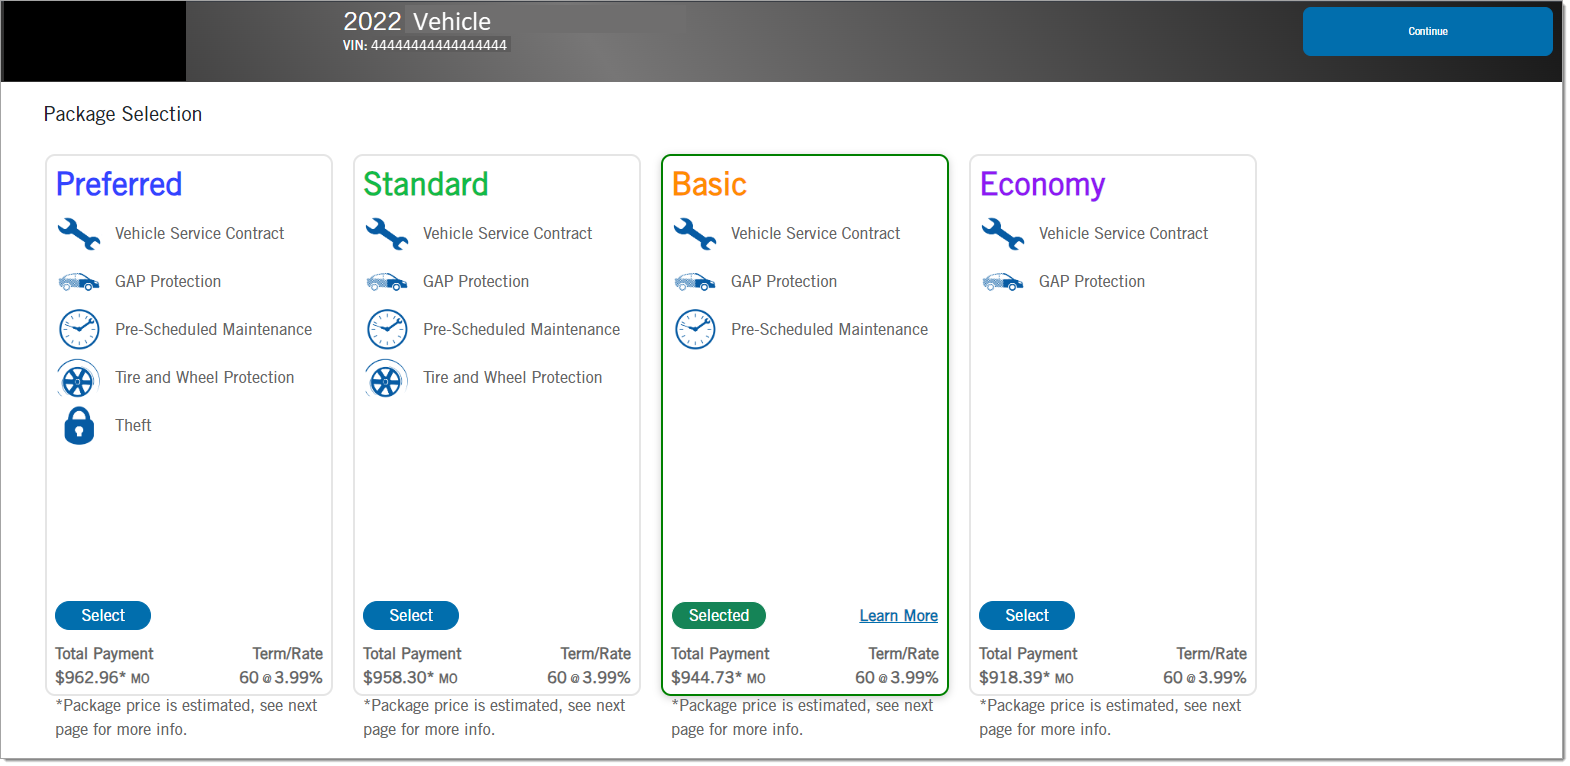Click the wrench icon in the Economy card
Viewport: 1570px width, 766px height.
1003,234
